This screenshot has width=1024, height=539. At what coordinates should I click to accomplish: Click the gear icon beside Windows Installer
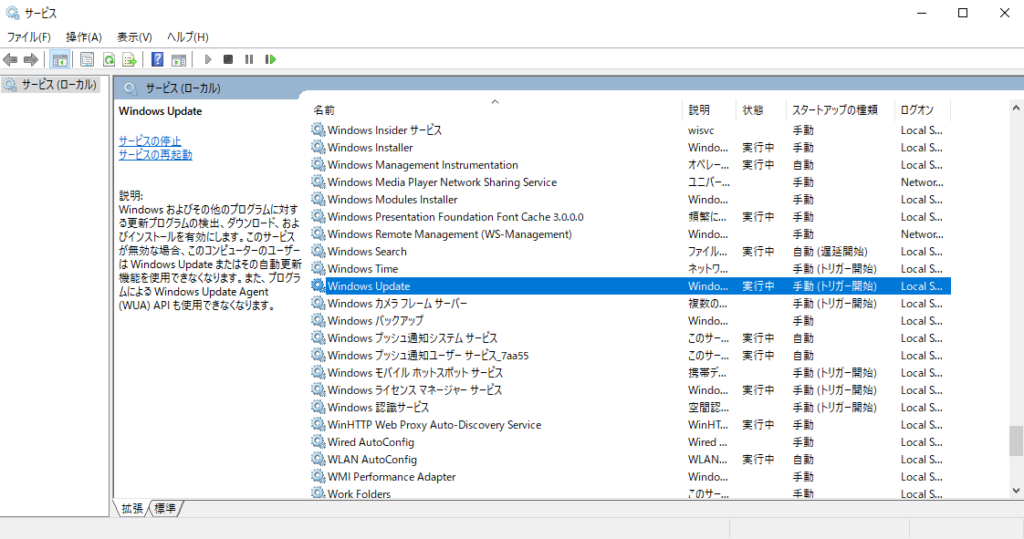click(x=318, y=147)
